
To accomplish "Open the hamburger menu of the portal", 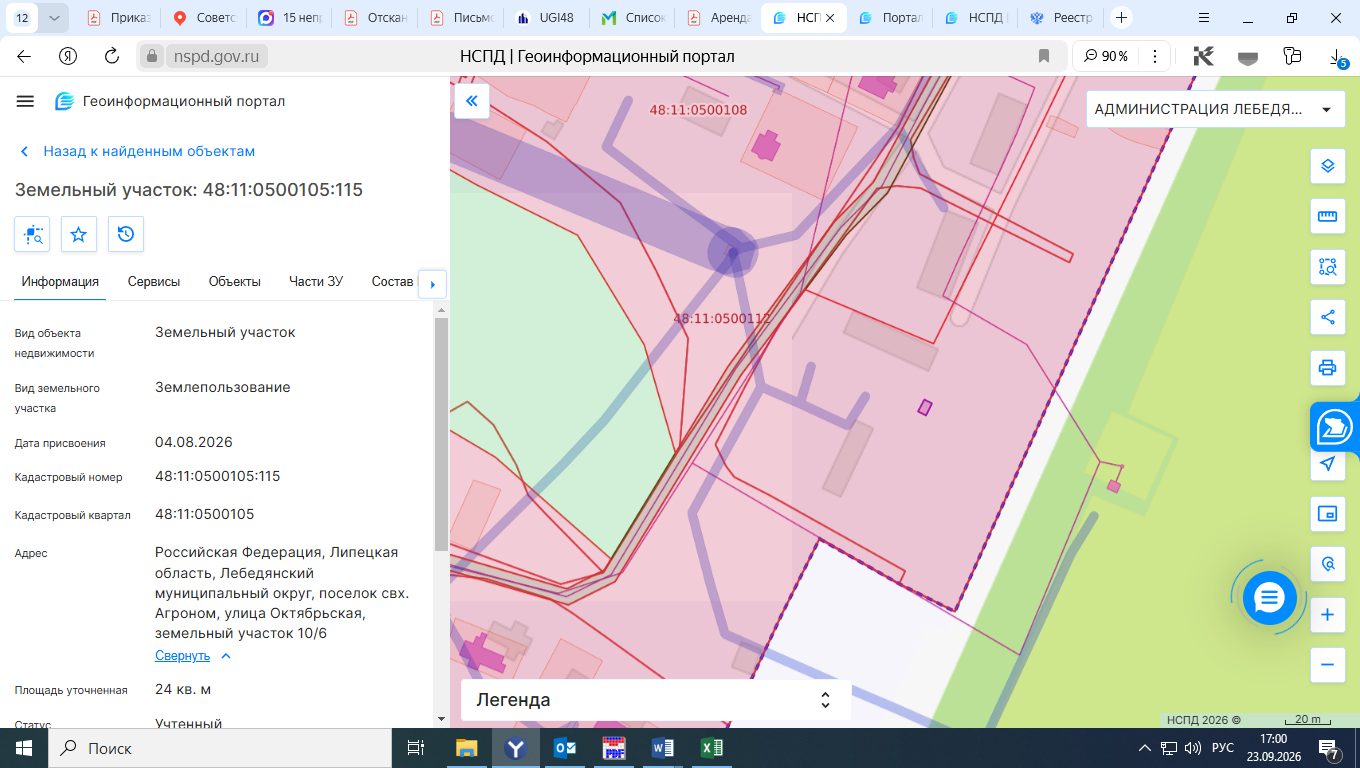I will click(x=25, y=101).
